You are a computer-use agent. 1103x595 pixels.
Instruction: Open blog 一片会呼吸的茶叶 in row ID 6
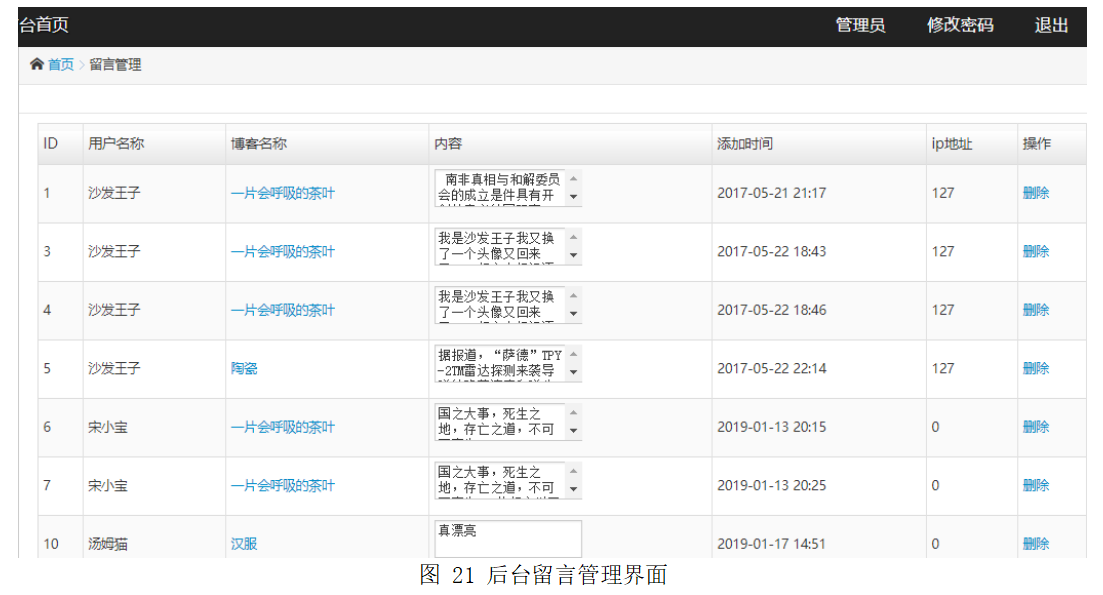coord(283,426)
